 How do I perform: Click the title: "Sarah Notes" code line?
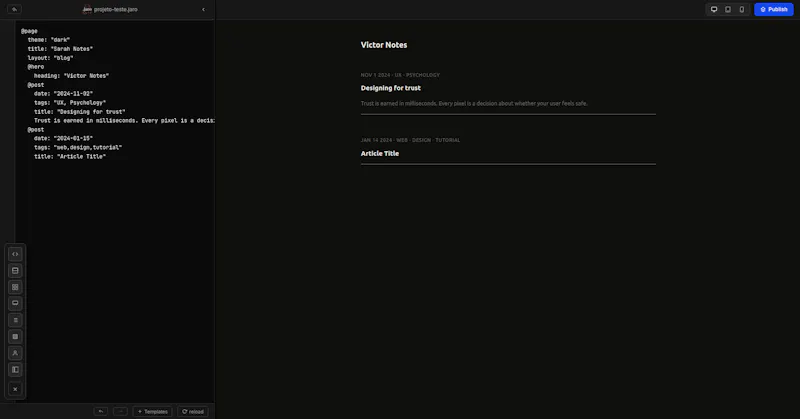(60, 49)
